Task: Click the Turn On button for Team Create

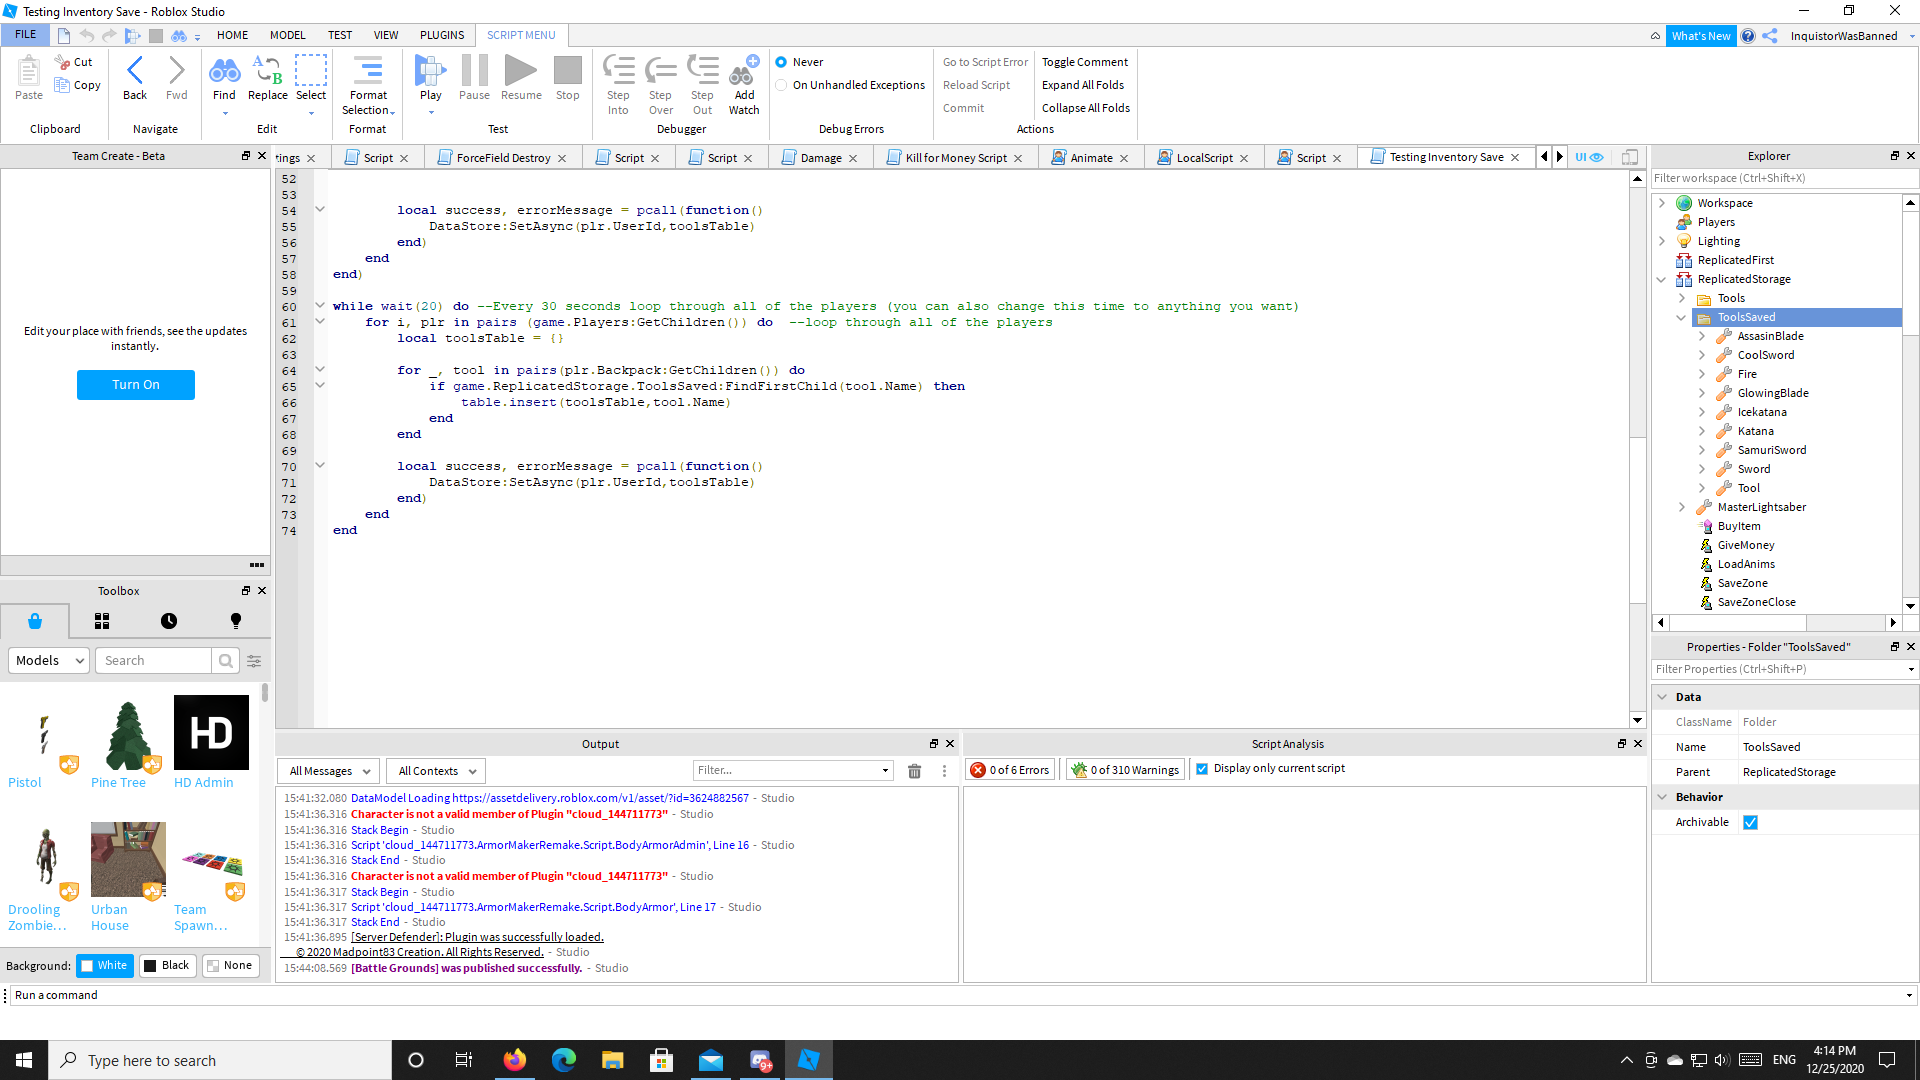Action: coord(135,384)
